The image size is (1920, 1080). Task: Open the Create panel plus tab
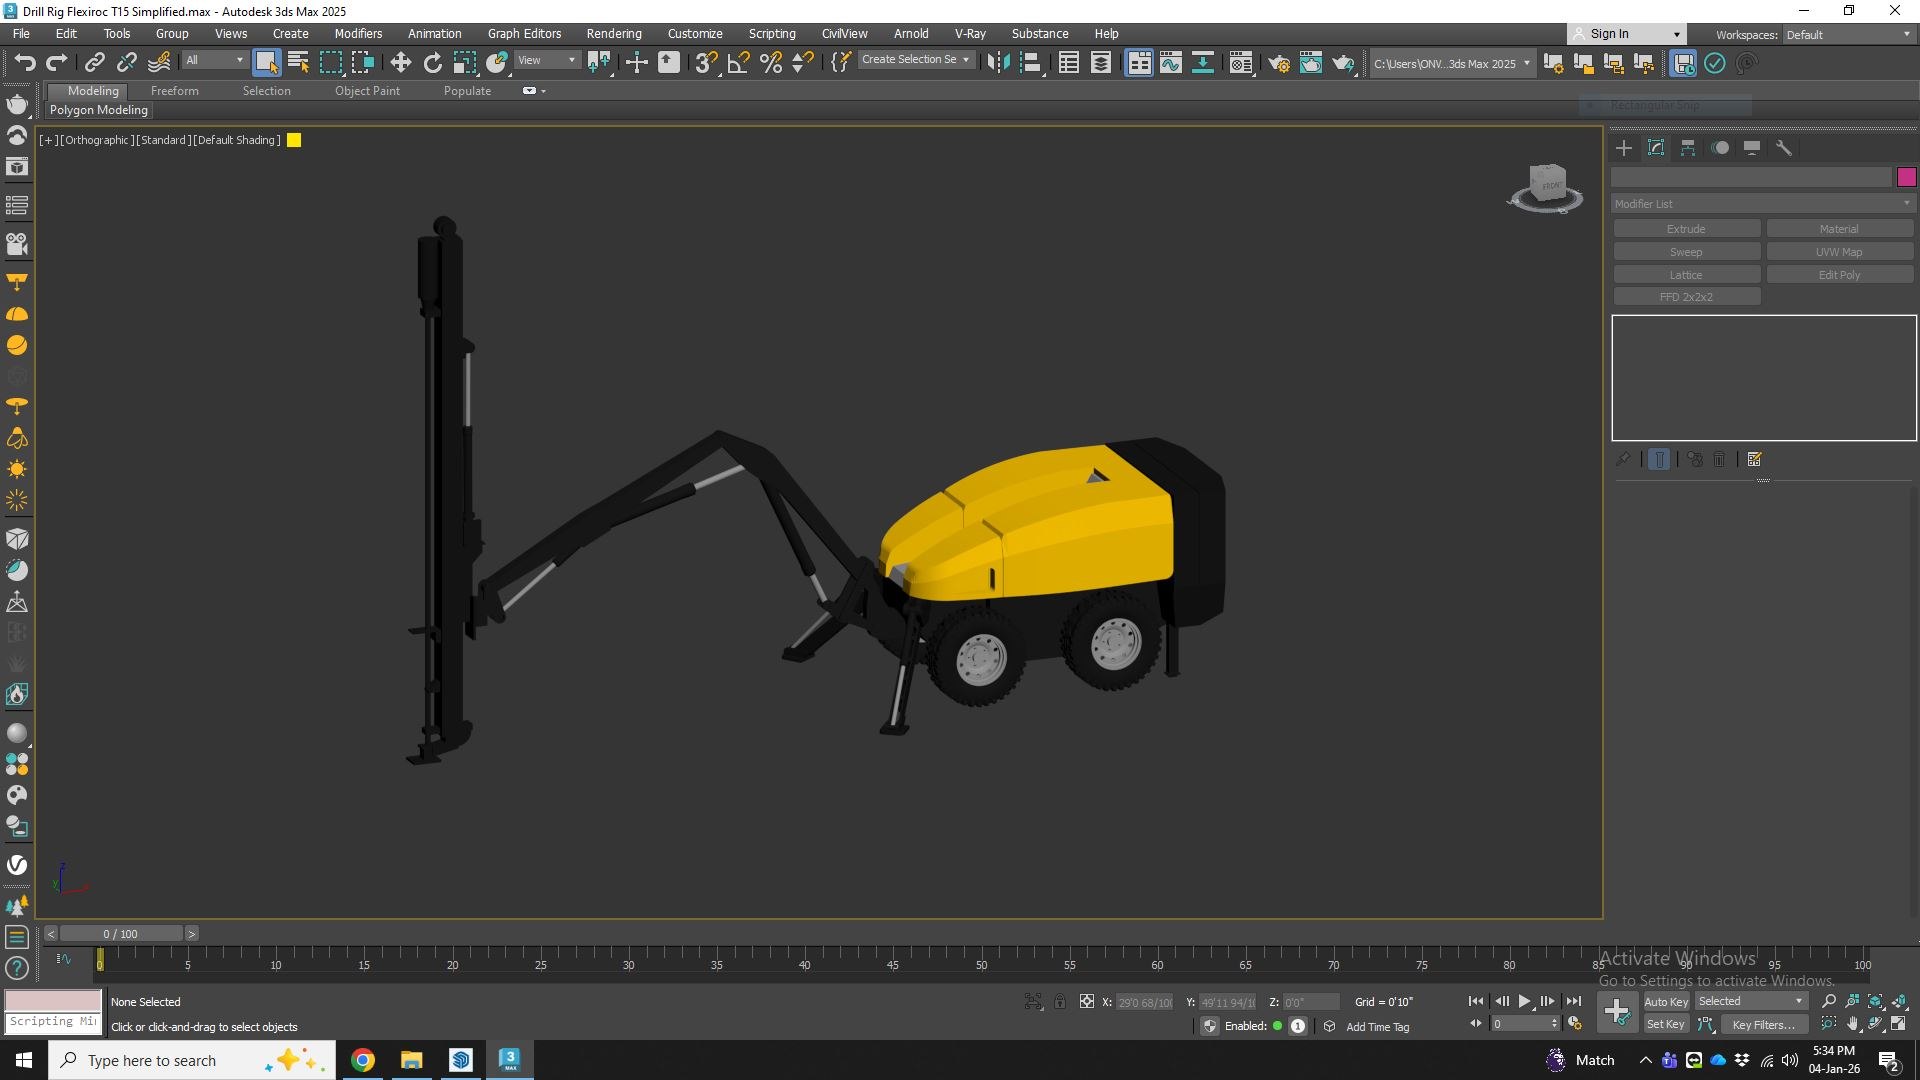click(1624, 148)
